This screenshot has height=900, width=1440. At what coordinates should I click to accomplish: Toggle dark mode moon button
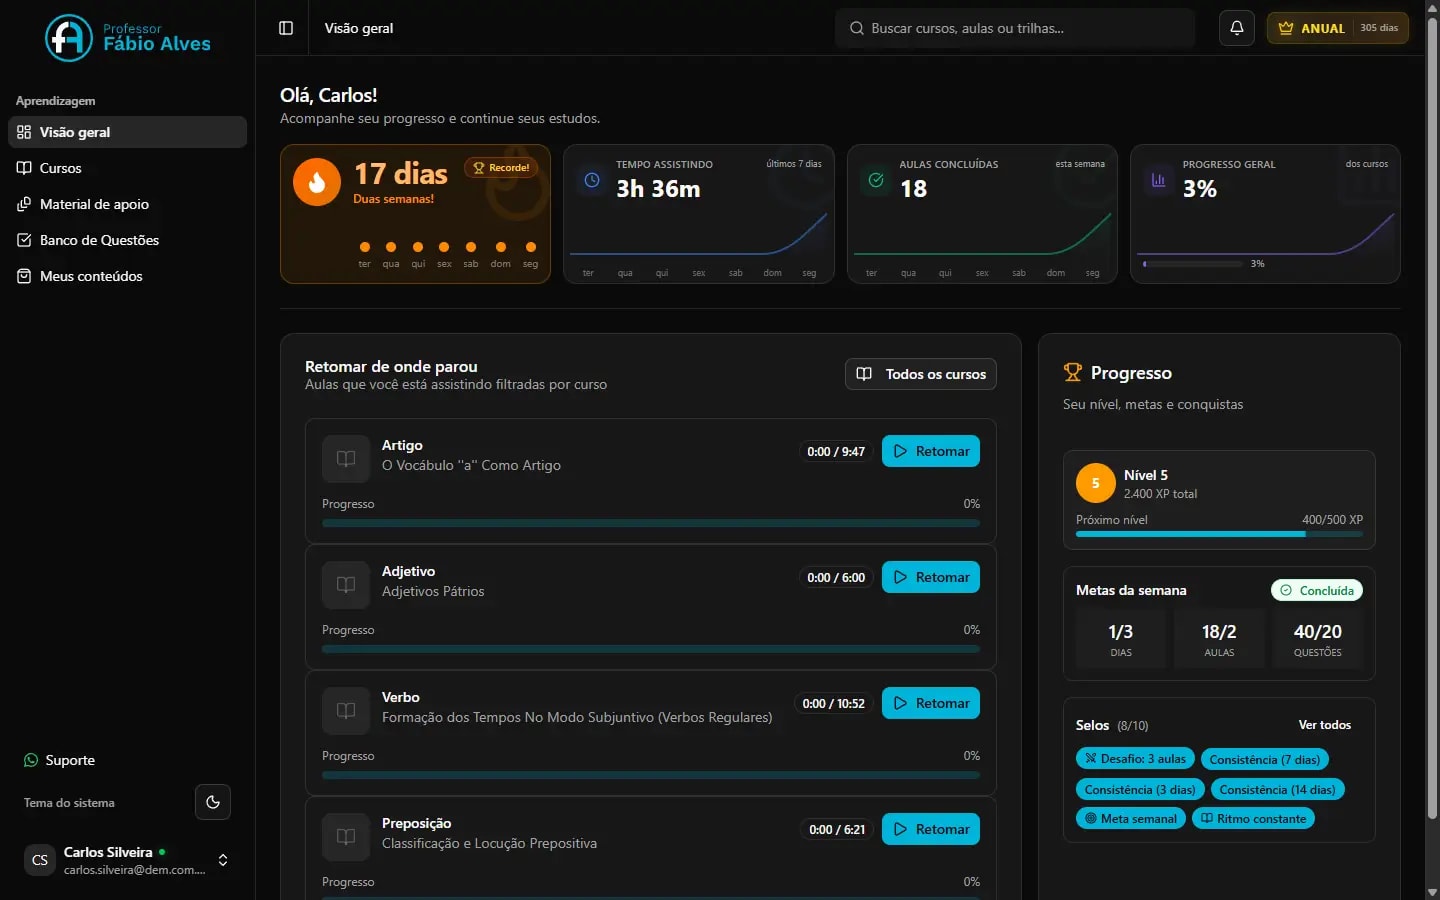[x=213, y=802]
